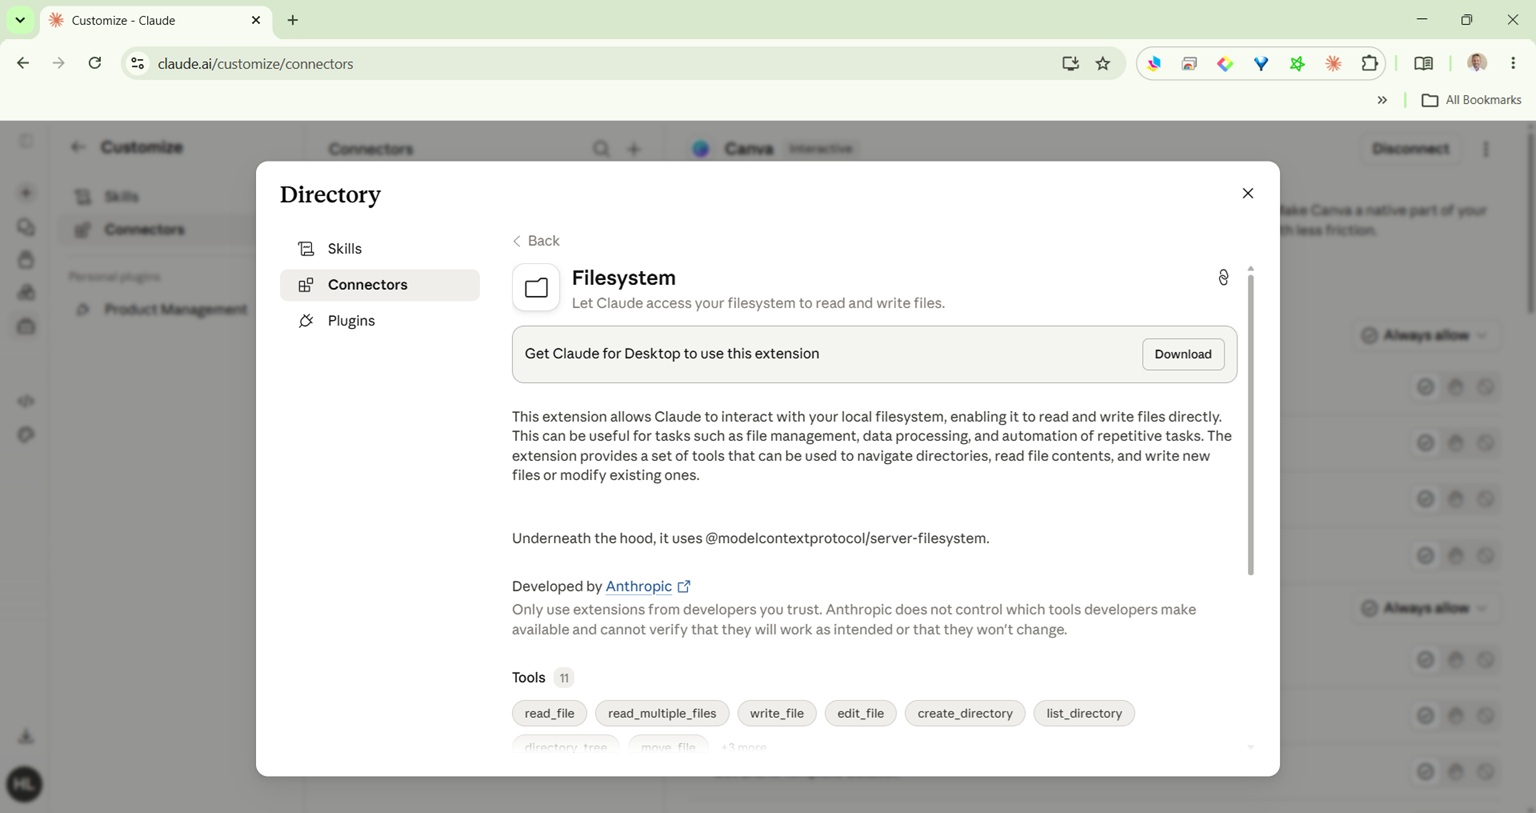This screenshot has height=813, width=1536.
Task: Open Chrome's three-dot menu
Action: click(x=1513, y=64)
